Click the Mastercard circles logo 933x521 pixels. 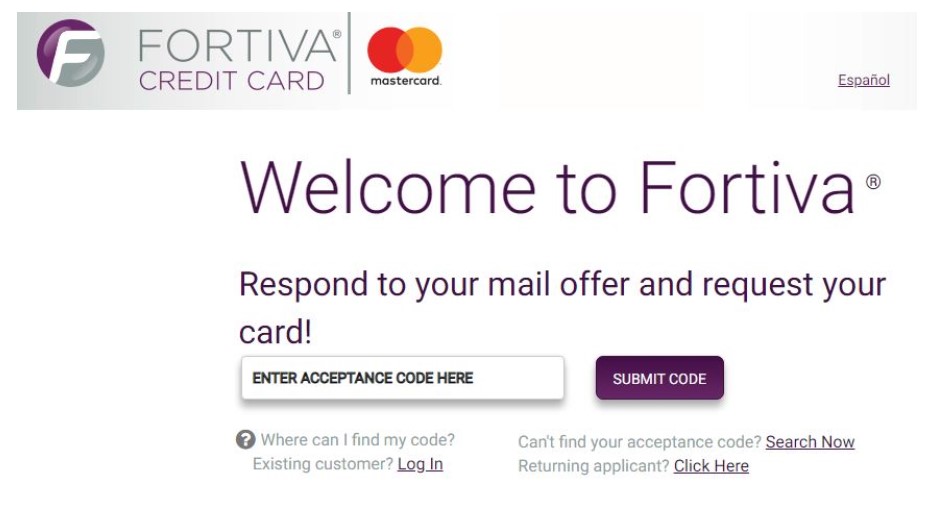pyautogui.click(x=405, y=49)
